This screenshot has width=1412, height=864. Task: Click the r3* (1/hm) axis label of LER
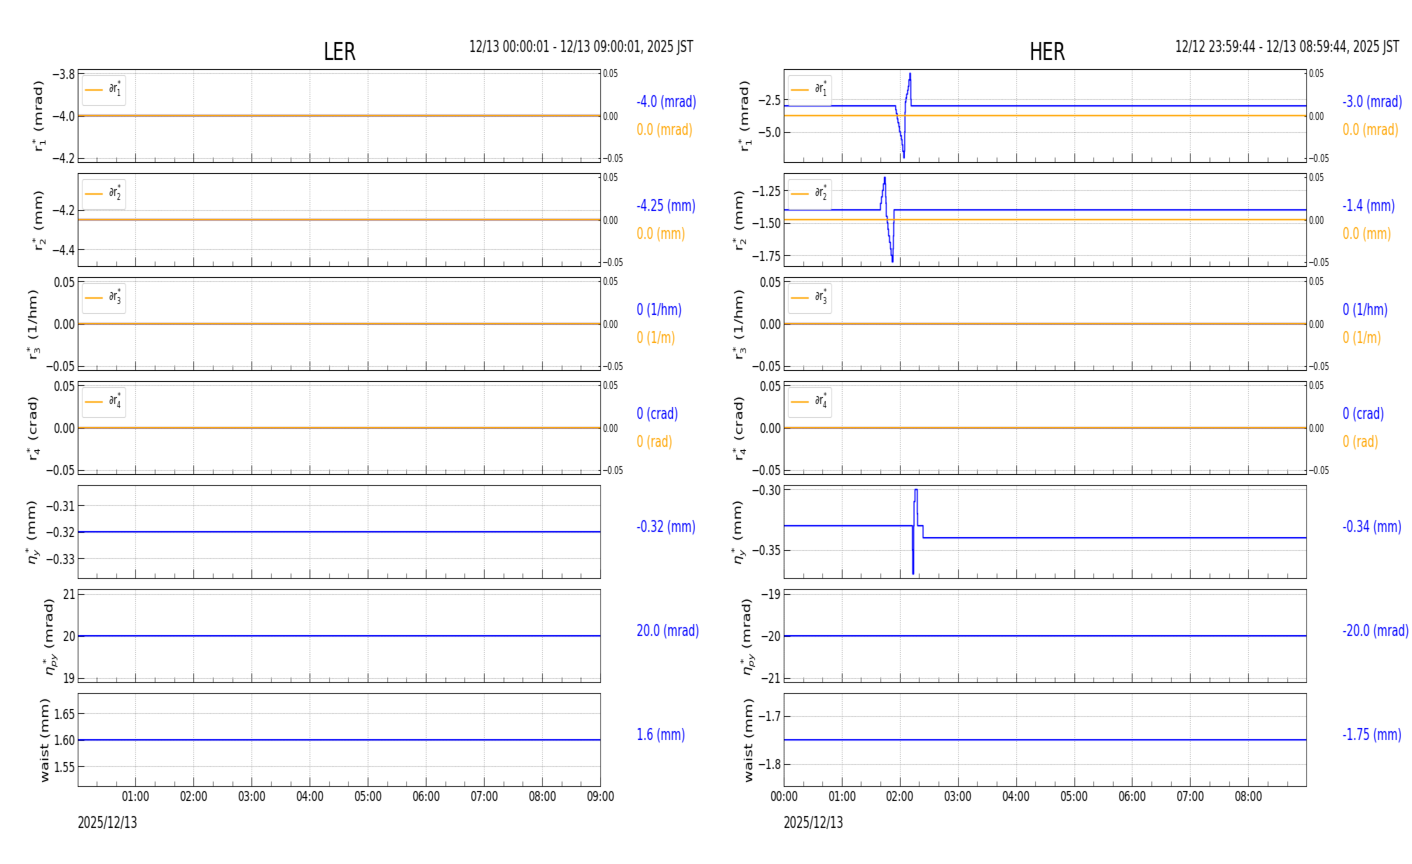coord(34,324)
